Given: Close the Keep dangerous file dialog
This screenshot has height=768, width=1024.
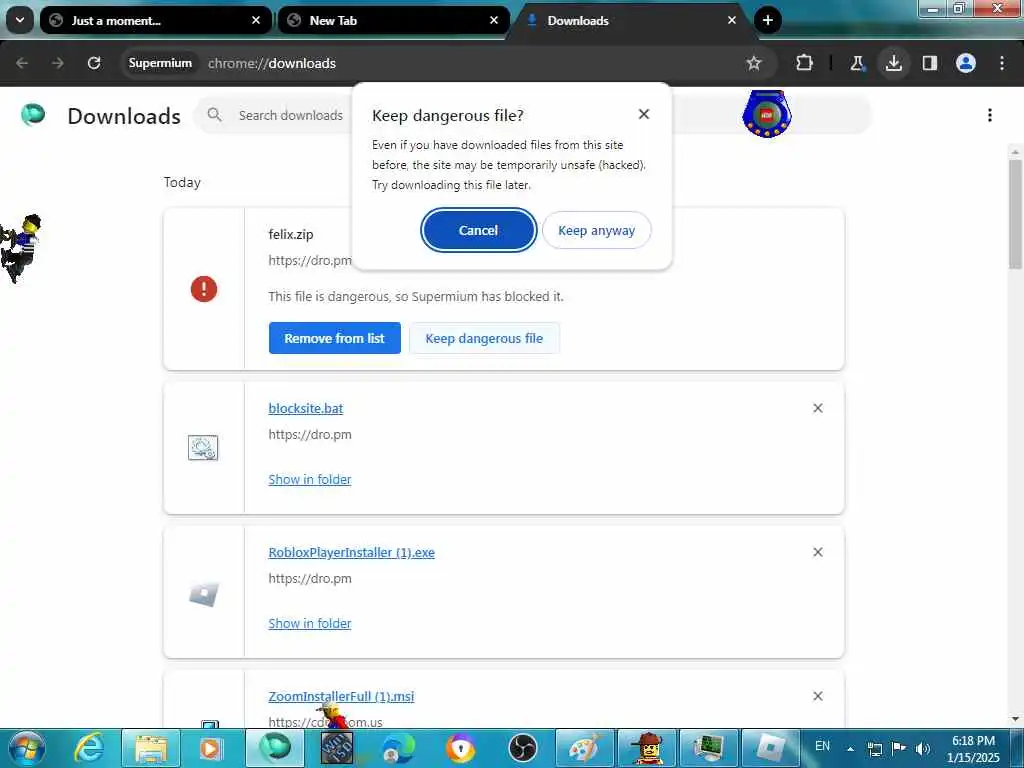Looking at the screenshot, I should (x=643, y=114).
